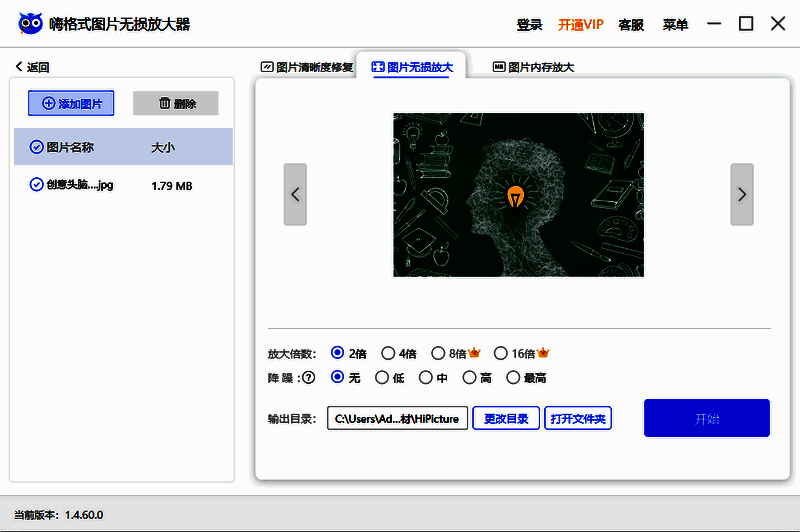Start processing with 开始 button
The image size is (800, 532).
707,418
